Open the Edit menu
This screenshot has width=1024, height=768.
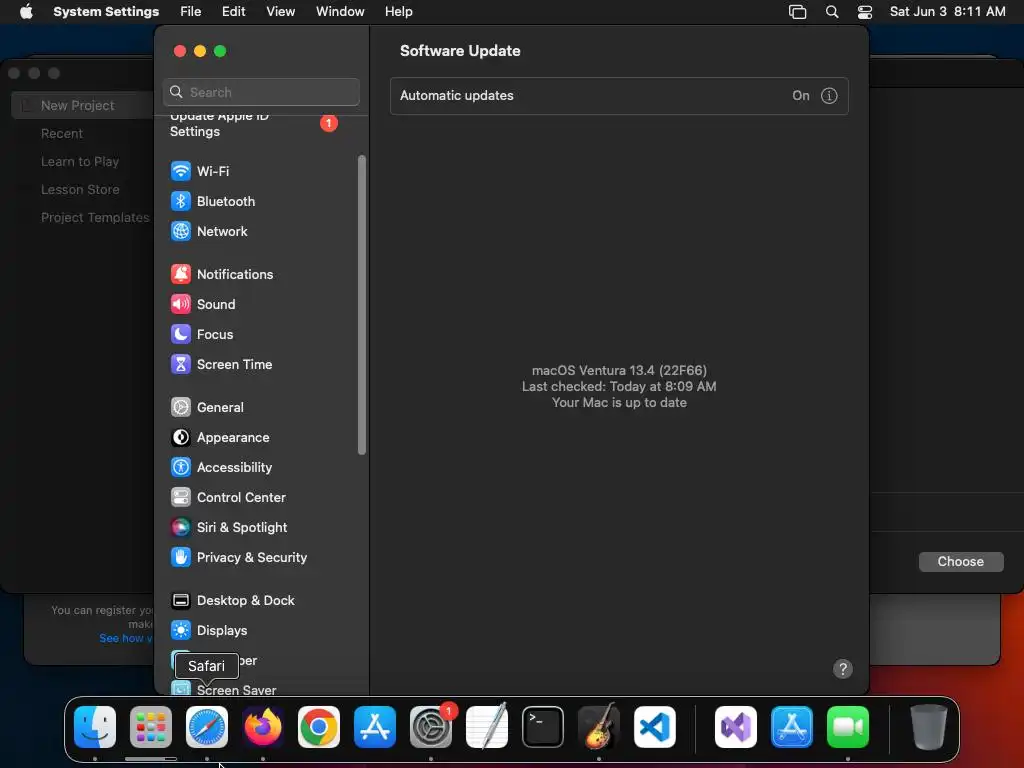pos(233,12)
